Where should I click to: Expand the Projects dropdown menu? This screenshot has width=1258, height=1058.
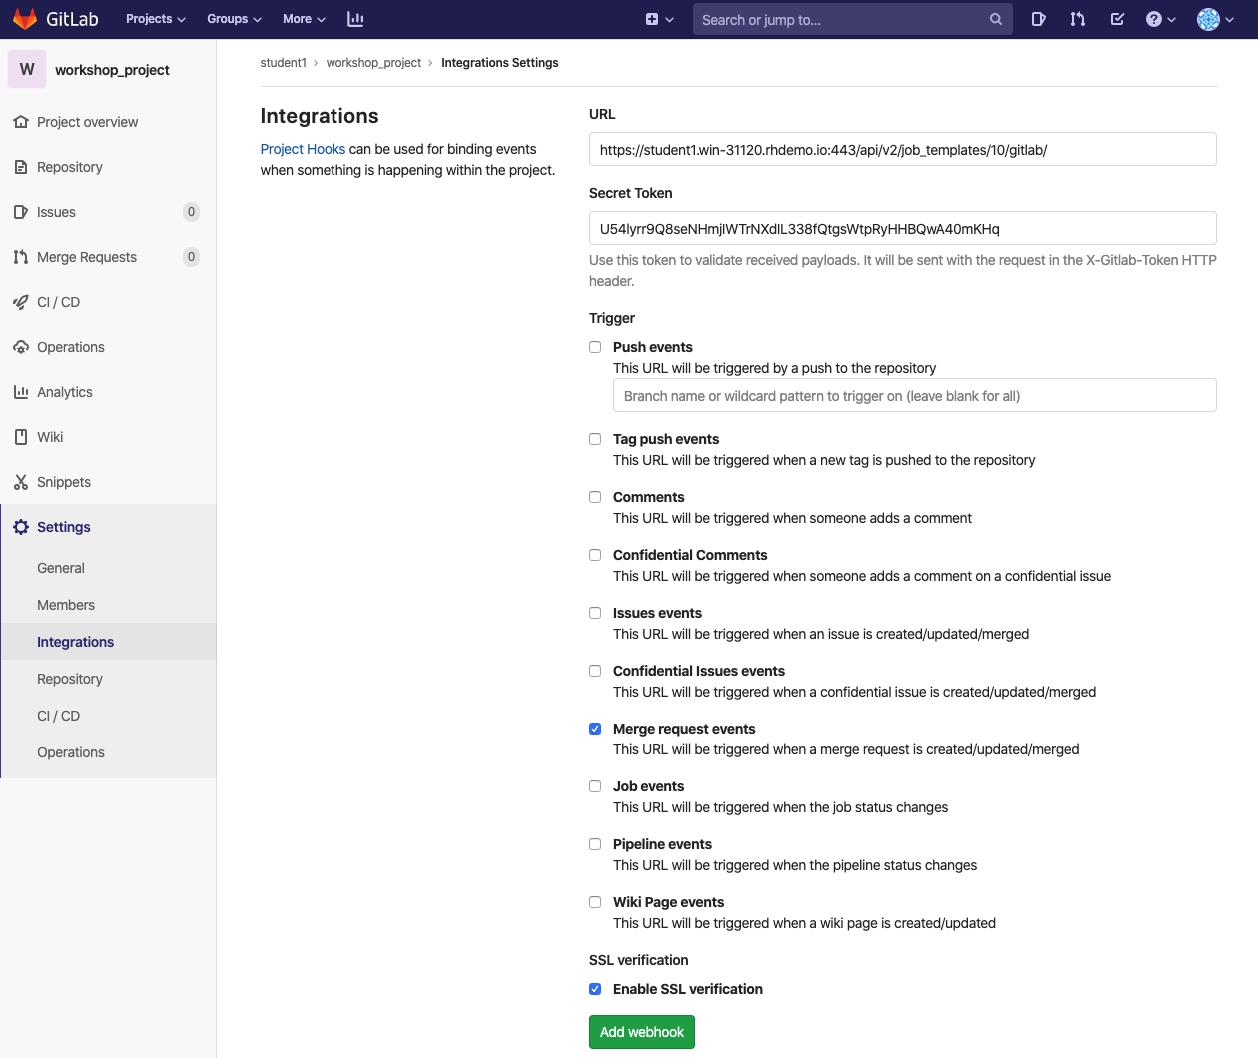click(x=155, y=19)
